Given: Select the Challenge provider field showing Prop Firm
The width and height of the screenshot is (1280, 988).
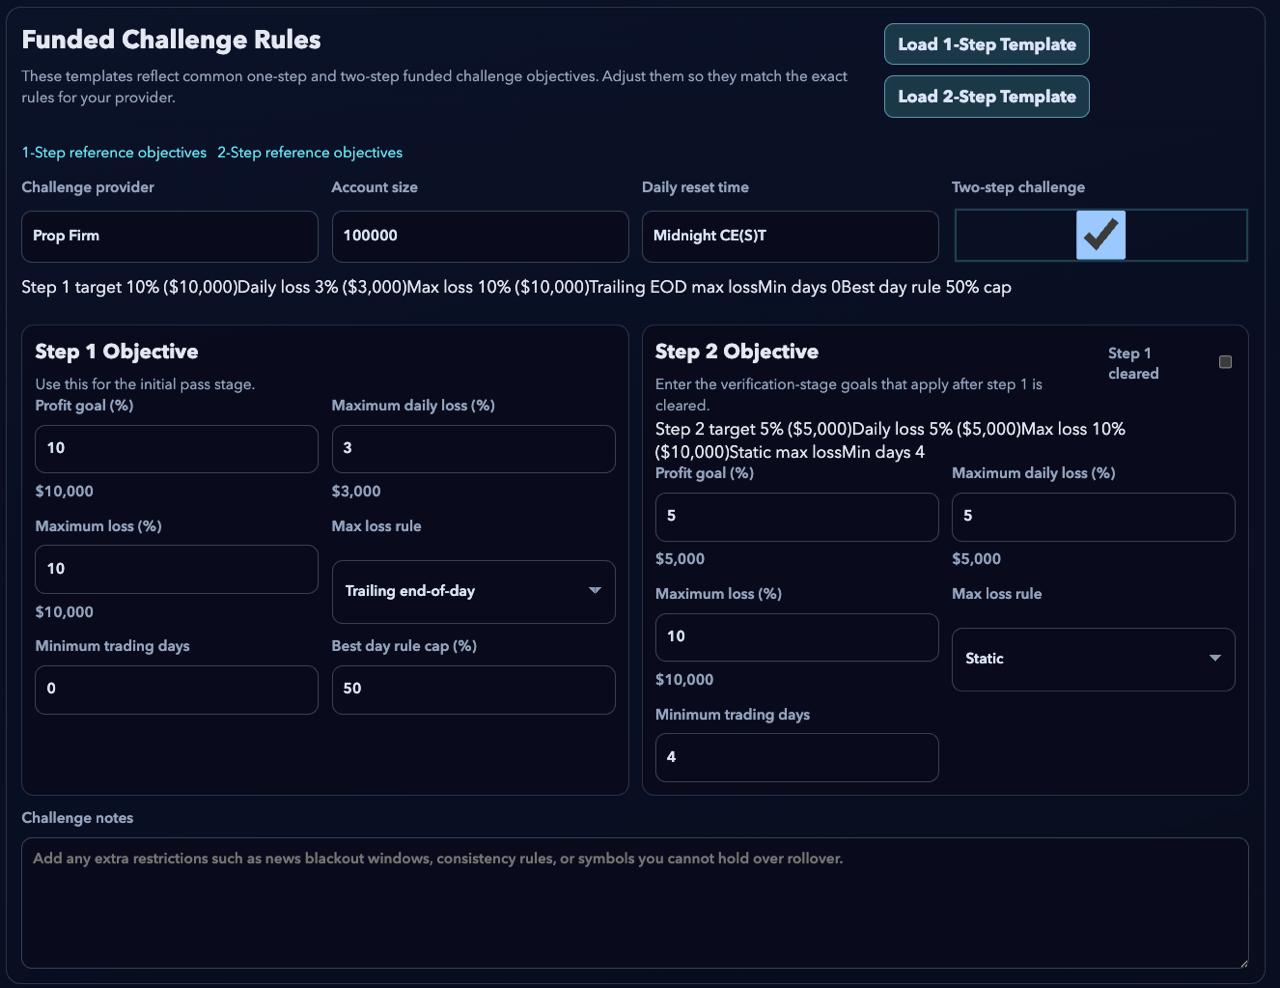Looking at the screenshot, I should point(169,236).
